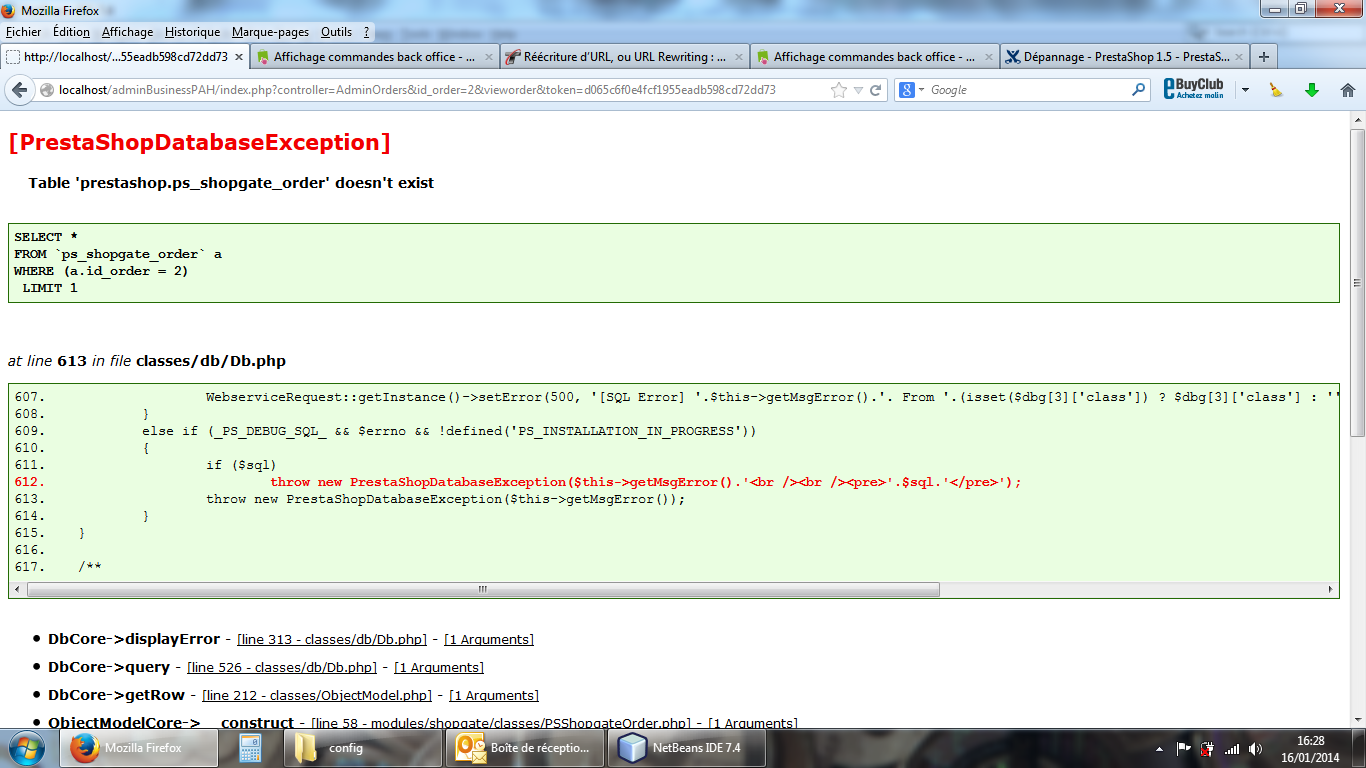Click the page scrollbar up arrow

(1357, 119)
